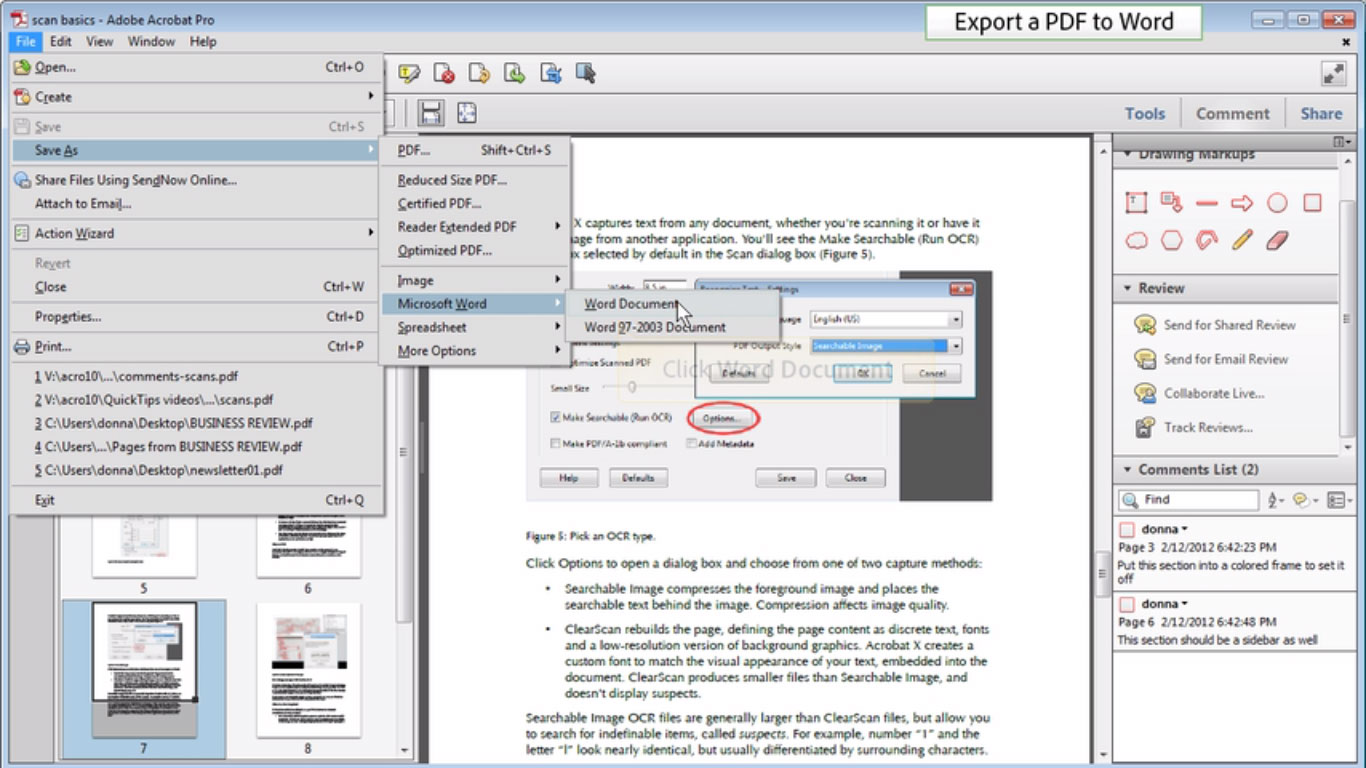Viewport: 1366px width, 768px height.
Task: Enter read mode with the expand arrows icon
Action: 1334,73
